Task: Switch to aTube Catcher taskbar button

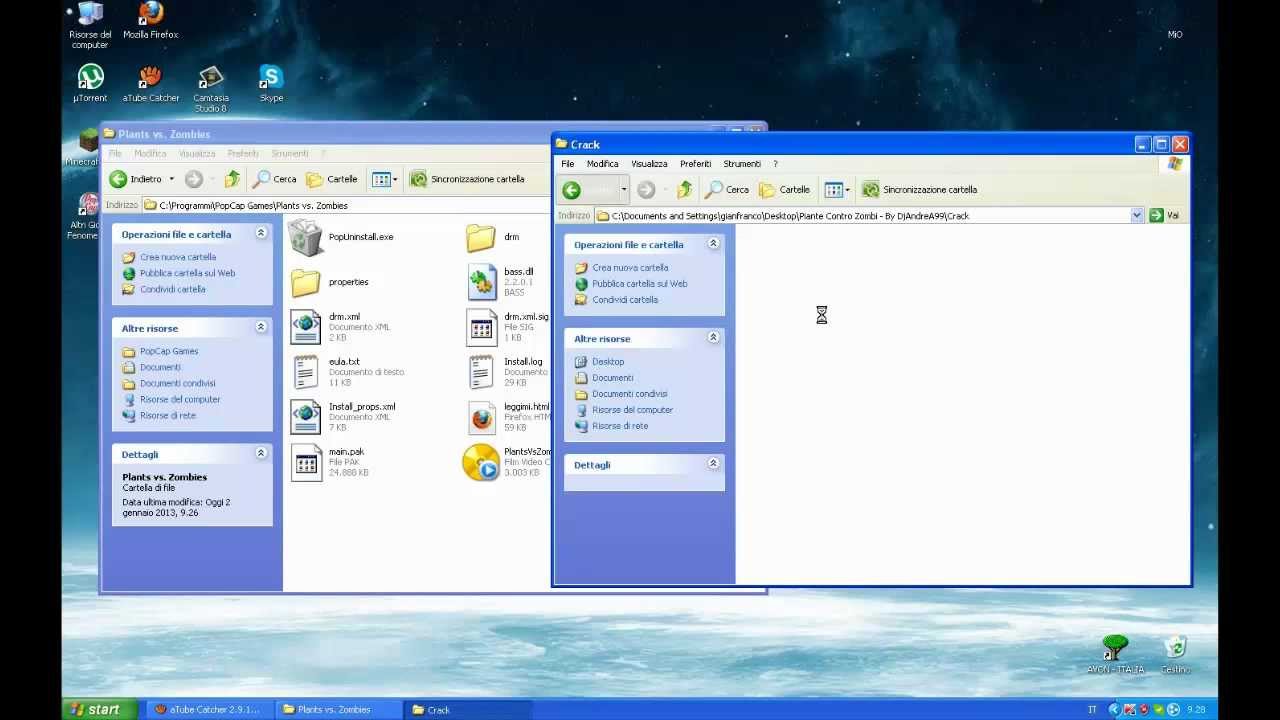Action: click(208, 709)
